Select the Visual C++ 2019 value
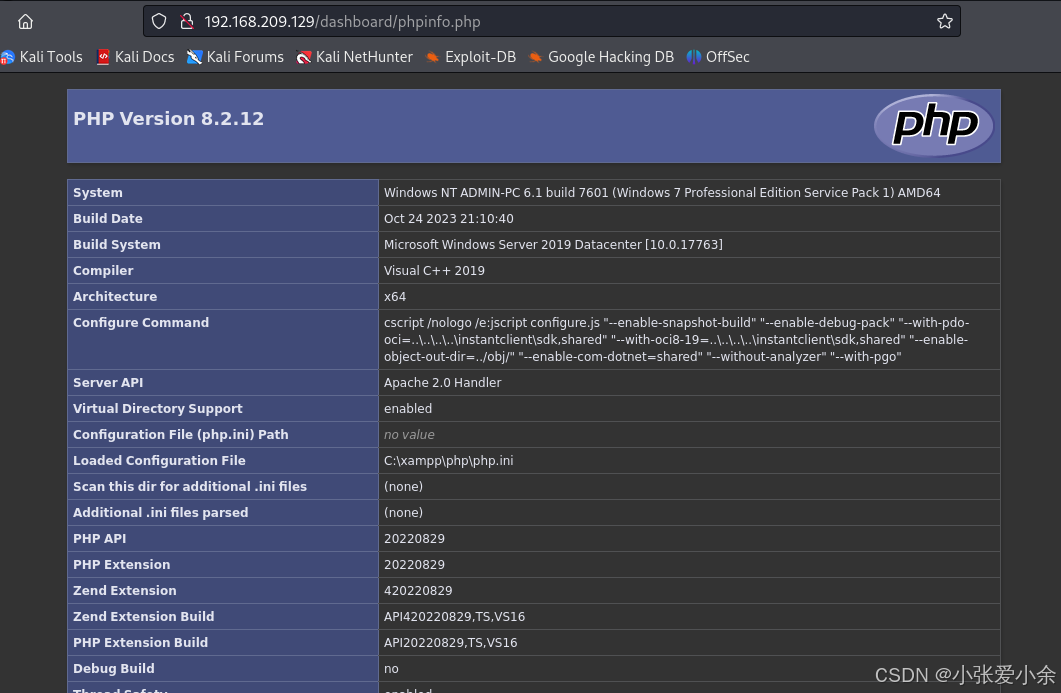1061x693 pixels. click(x=434, y=271)
